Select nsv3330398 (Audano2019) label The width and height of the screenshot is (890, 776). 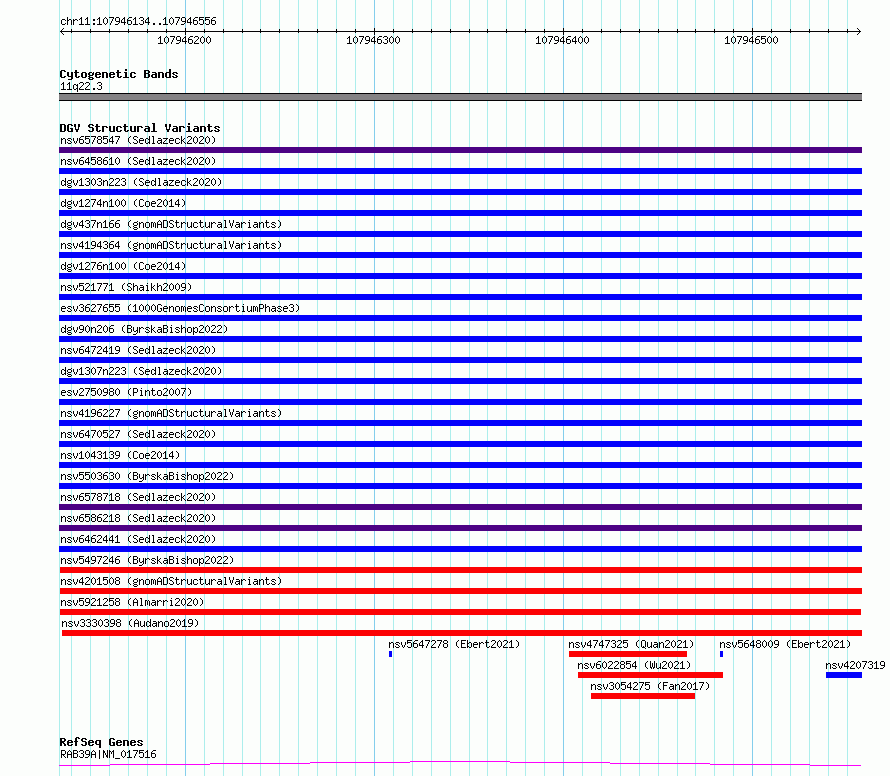point(130,623)
